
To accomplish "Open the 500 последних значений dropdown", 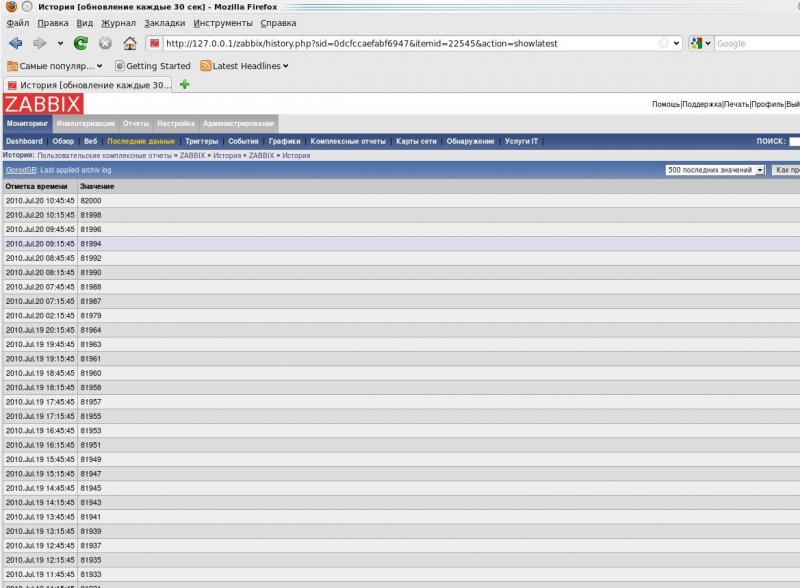I will point(714,170).
